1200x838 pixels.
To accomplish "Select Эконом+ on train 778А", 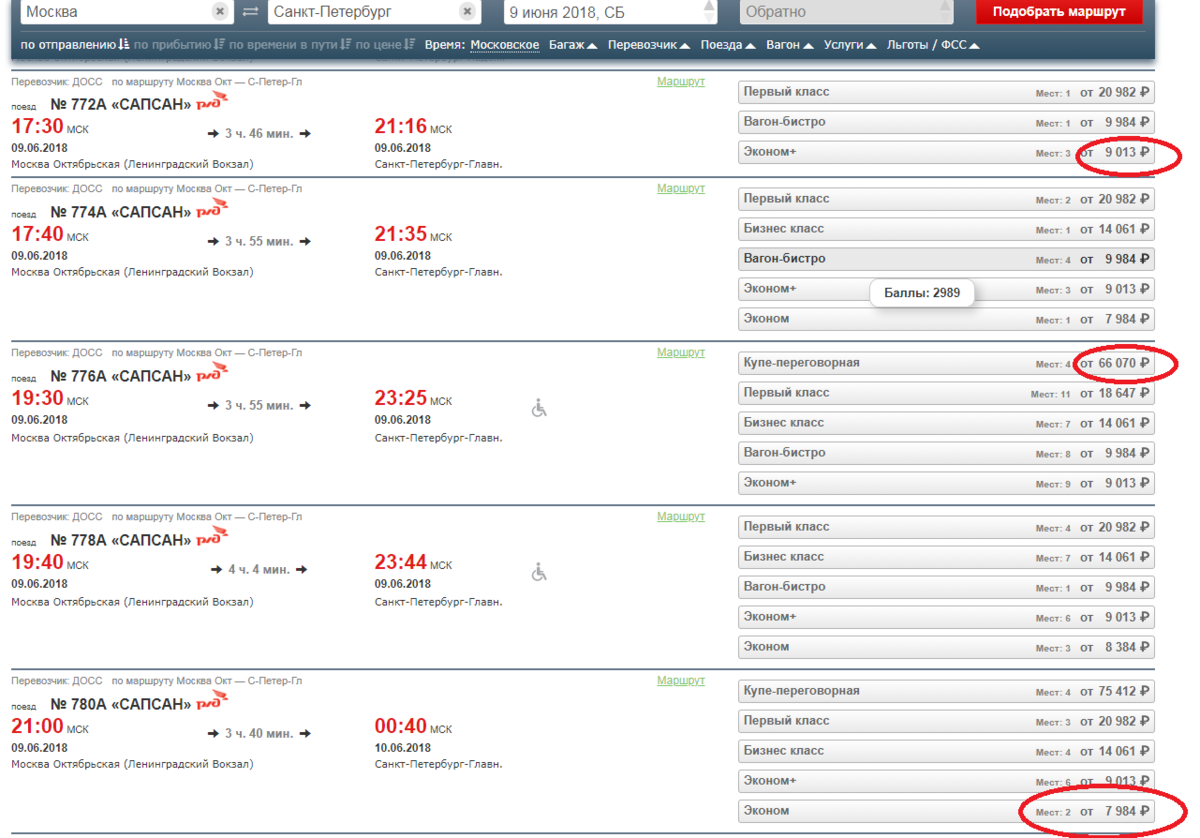I will pyautogui.click(x=946, y=617).
